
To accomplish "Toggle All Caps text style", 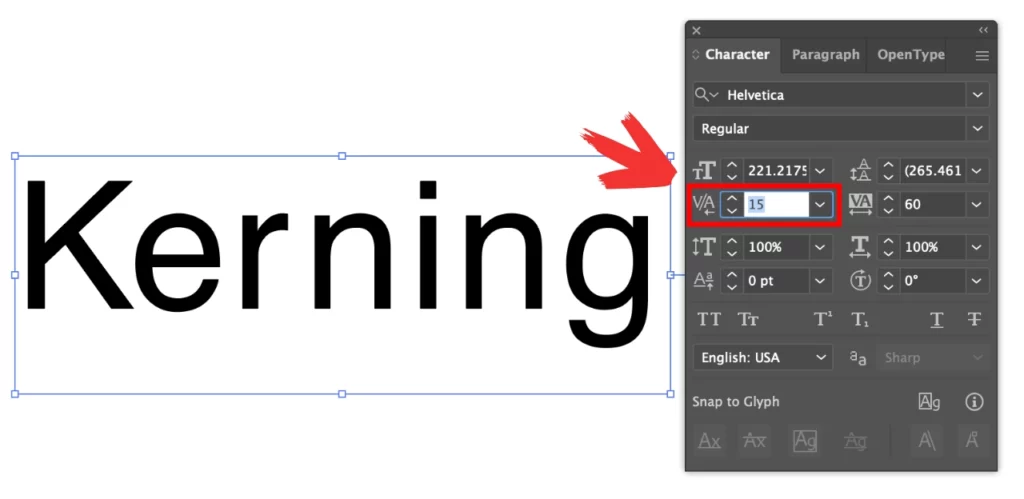I will click(709, 320).
